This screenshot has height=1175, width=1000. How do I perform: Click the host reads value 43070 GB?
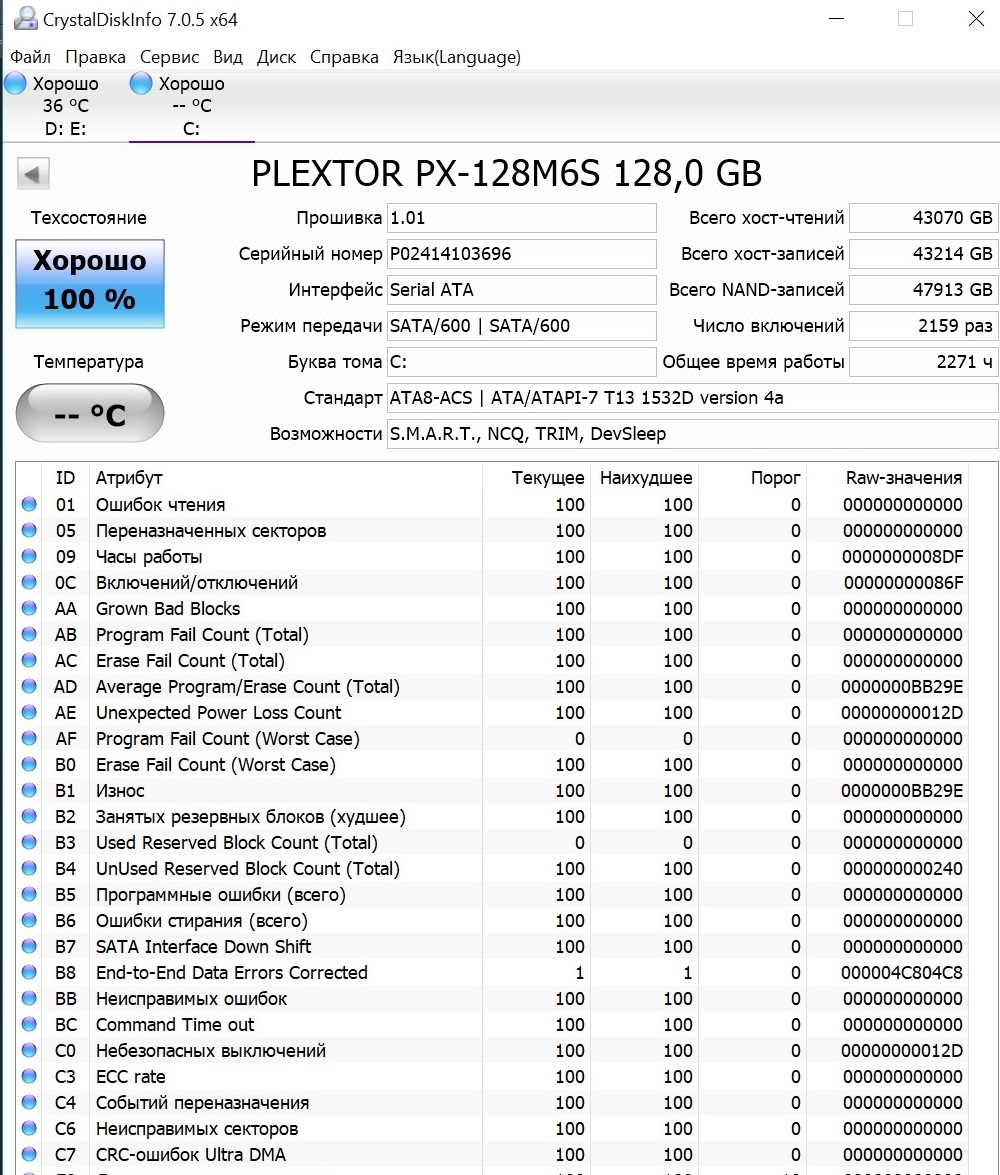pyautogui.click(x=924, y=218)
